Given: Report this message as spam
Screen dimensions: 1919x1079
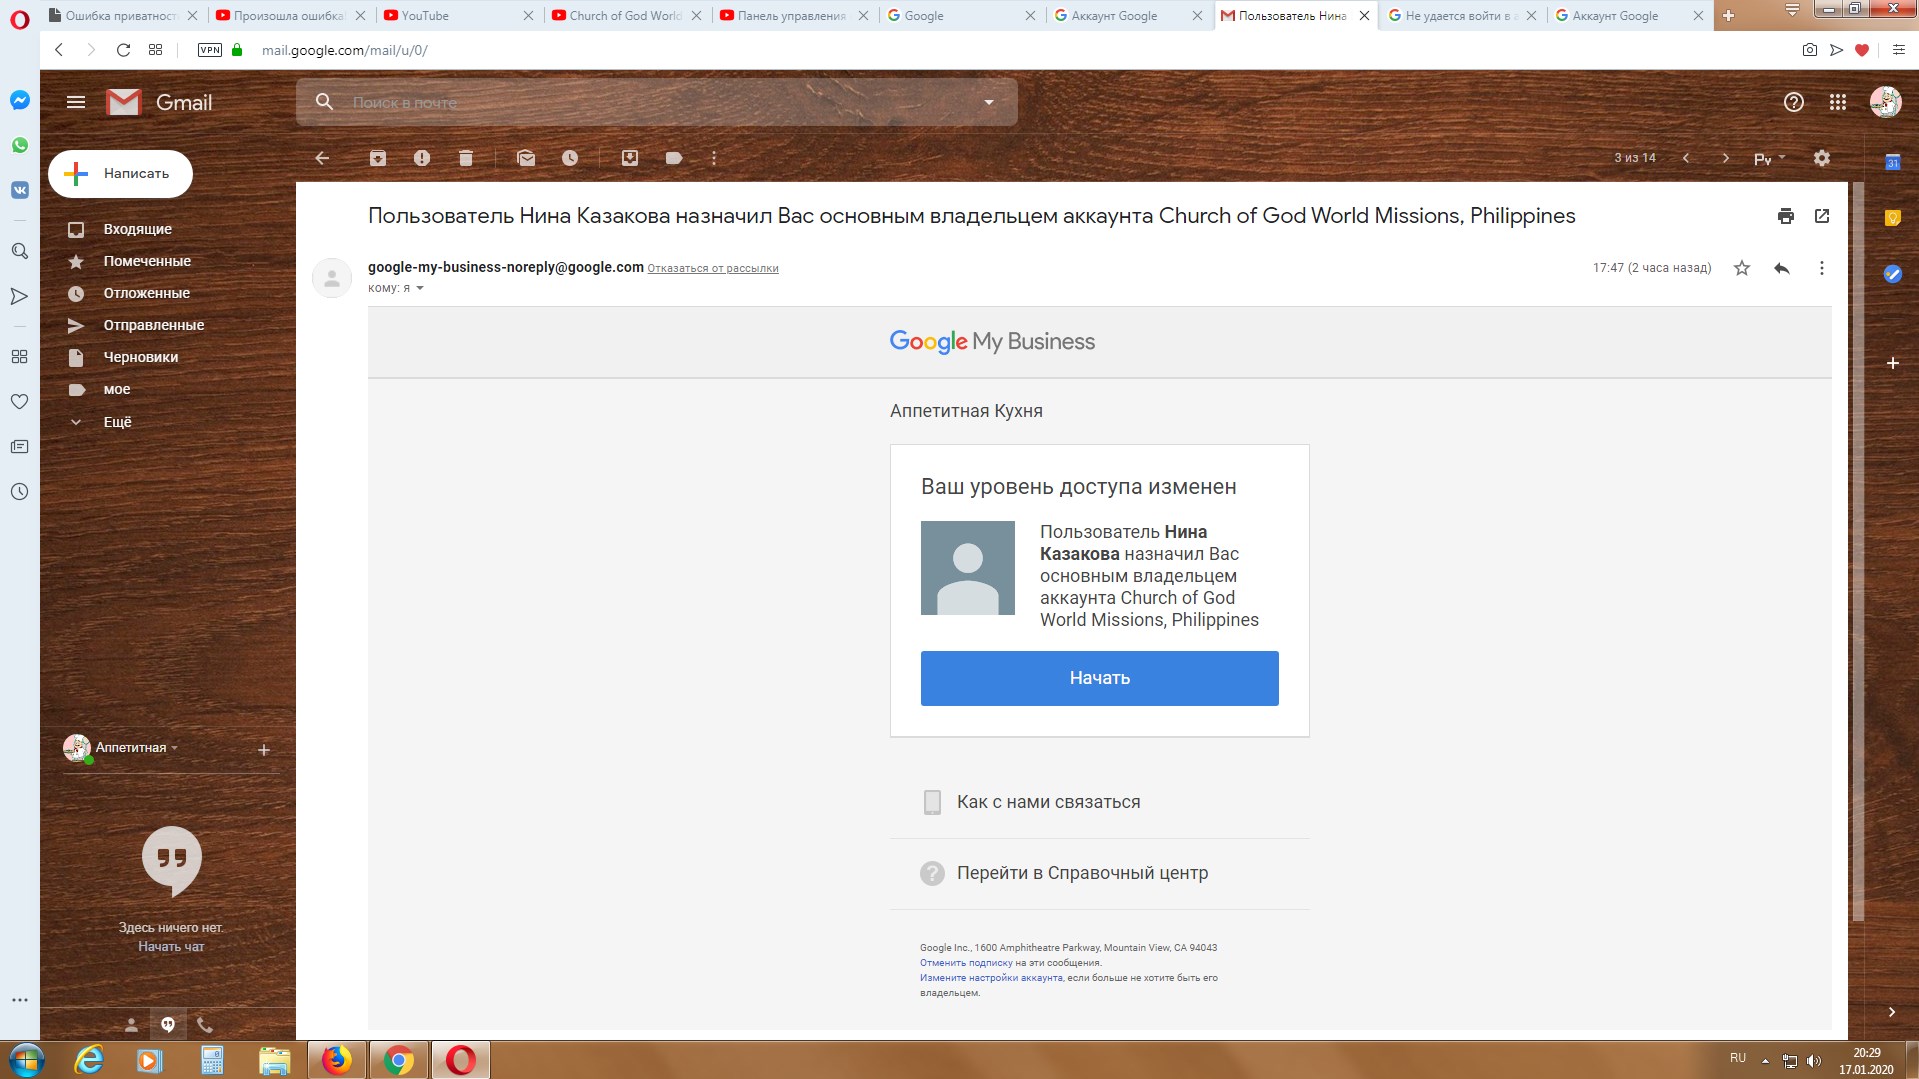Looking at the screenshot, I should click(x=422, y=158).
